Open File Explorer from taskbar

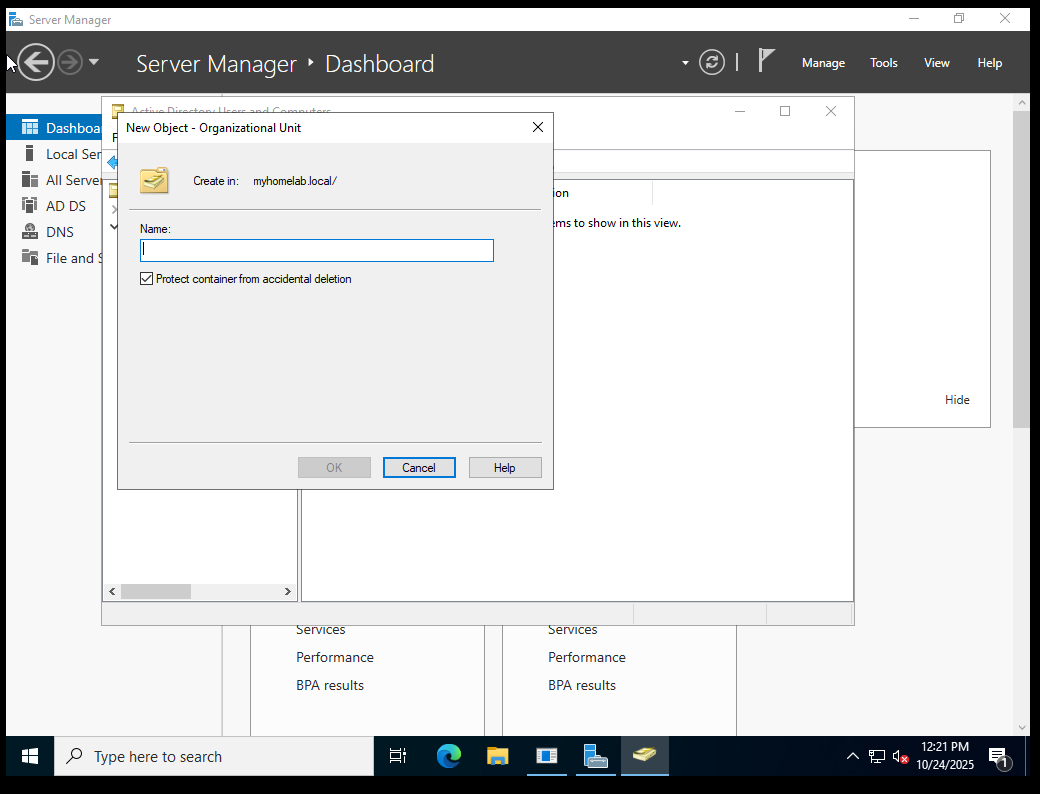tap(498, 756)
